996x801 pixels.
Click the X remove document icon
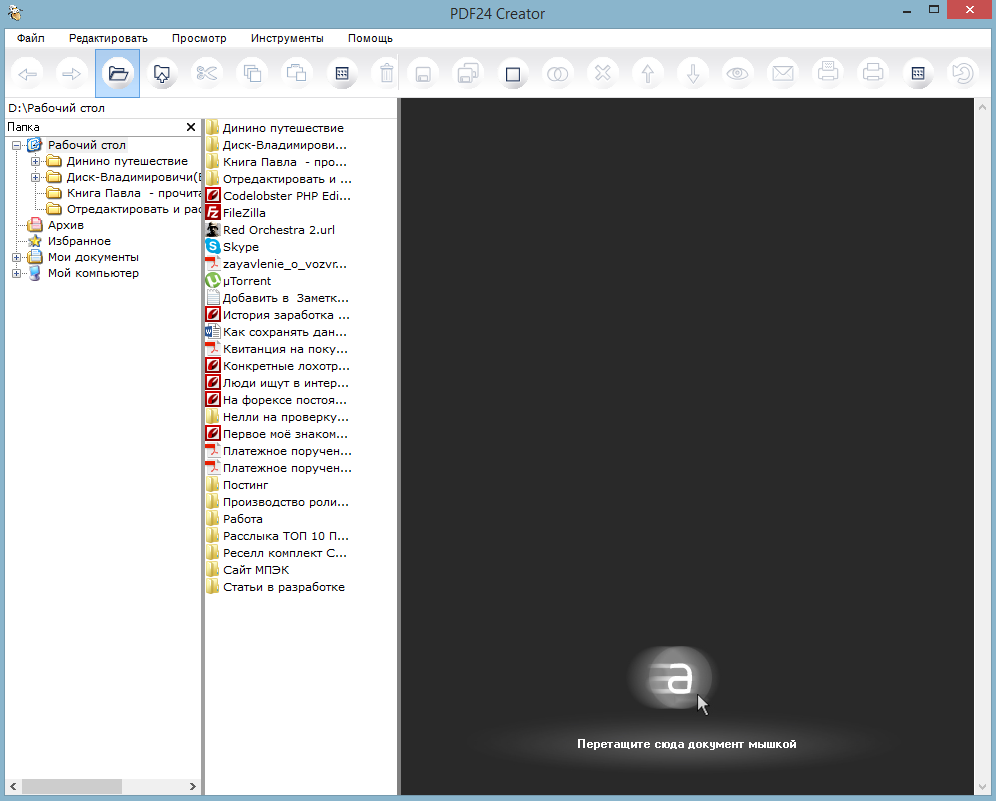[603, 74]
